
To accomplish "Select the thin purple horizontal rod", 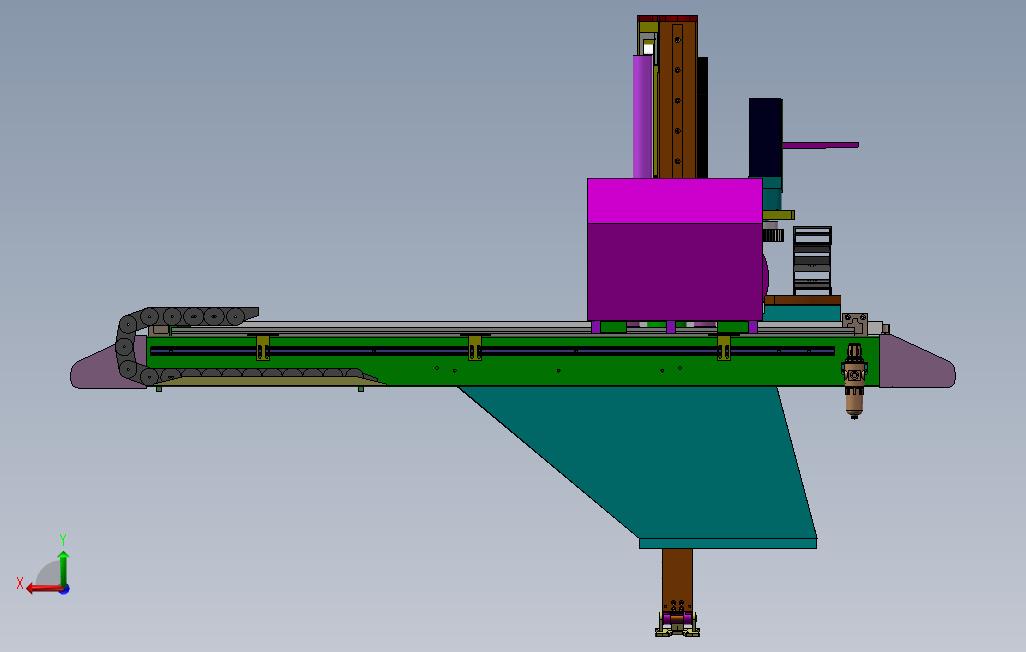I will 821,145.
